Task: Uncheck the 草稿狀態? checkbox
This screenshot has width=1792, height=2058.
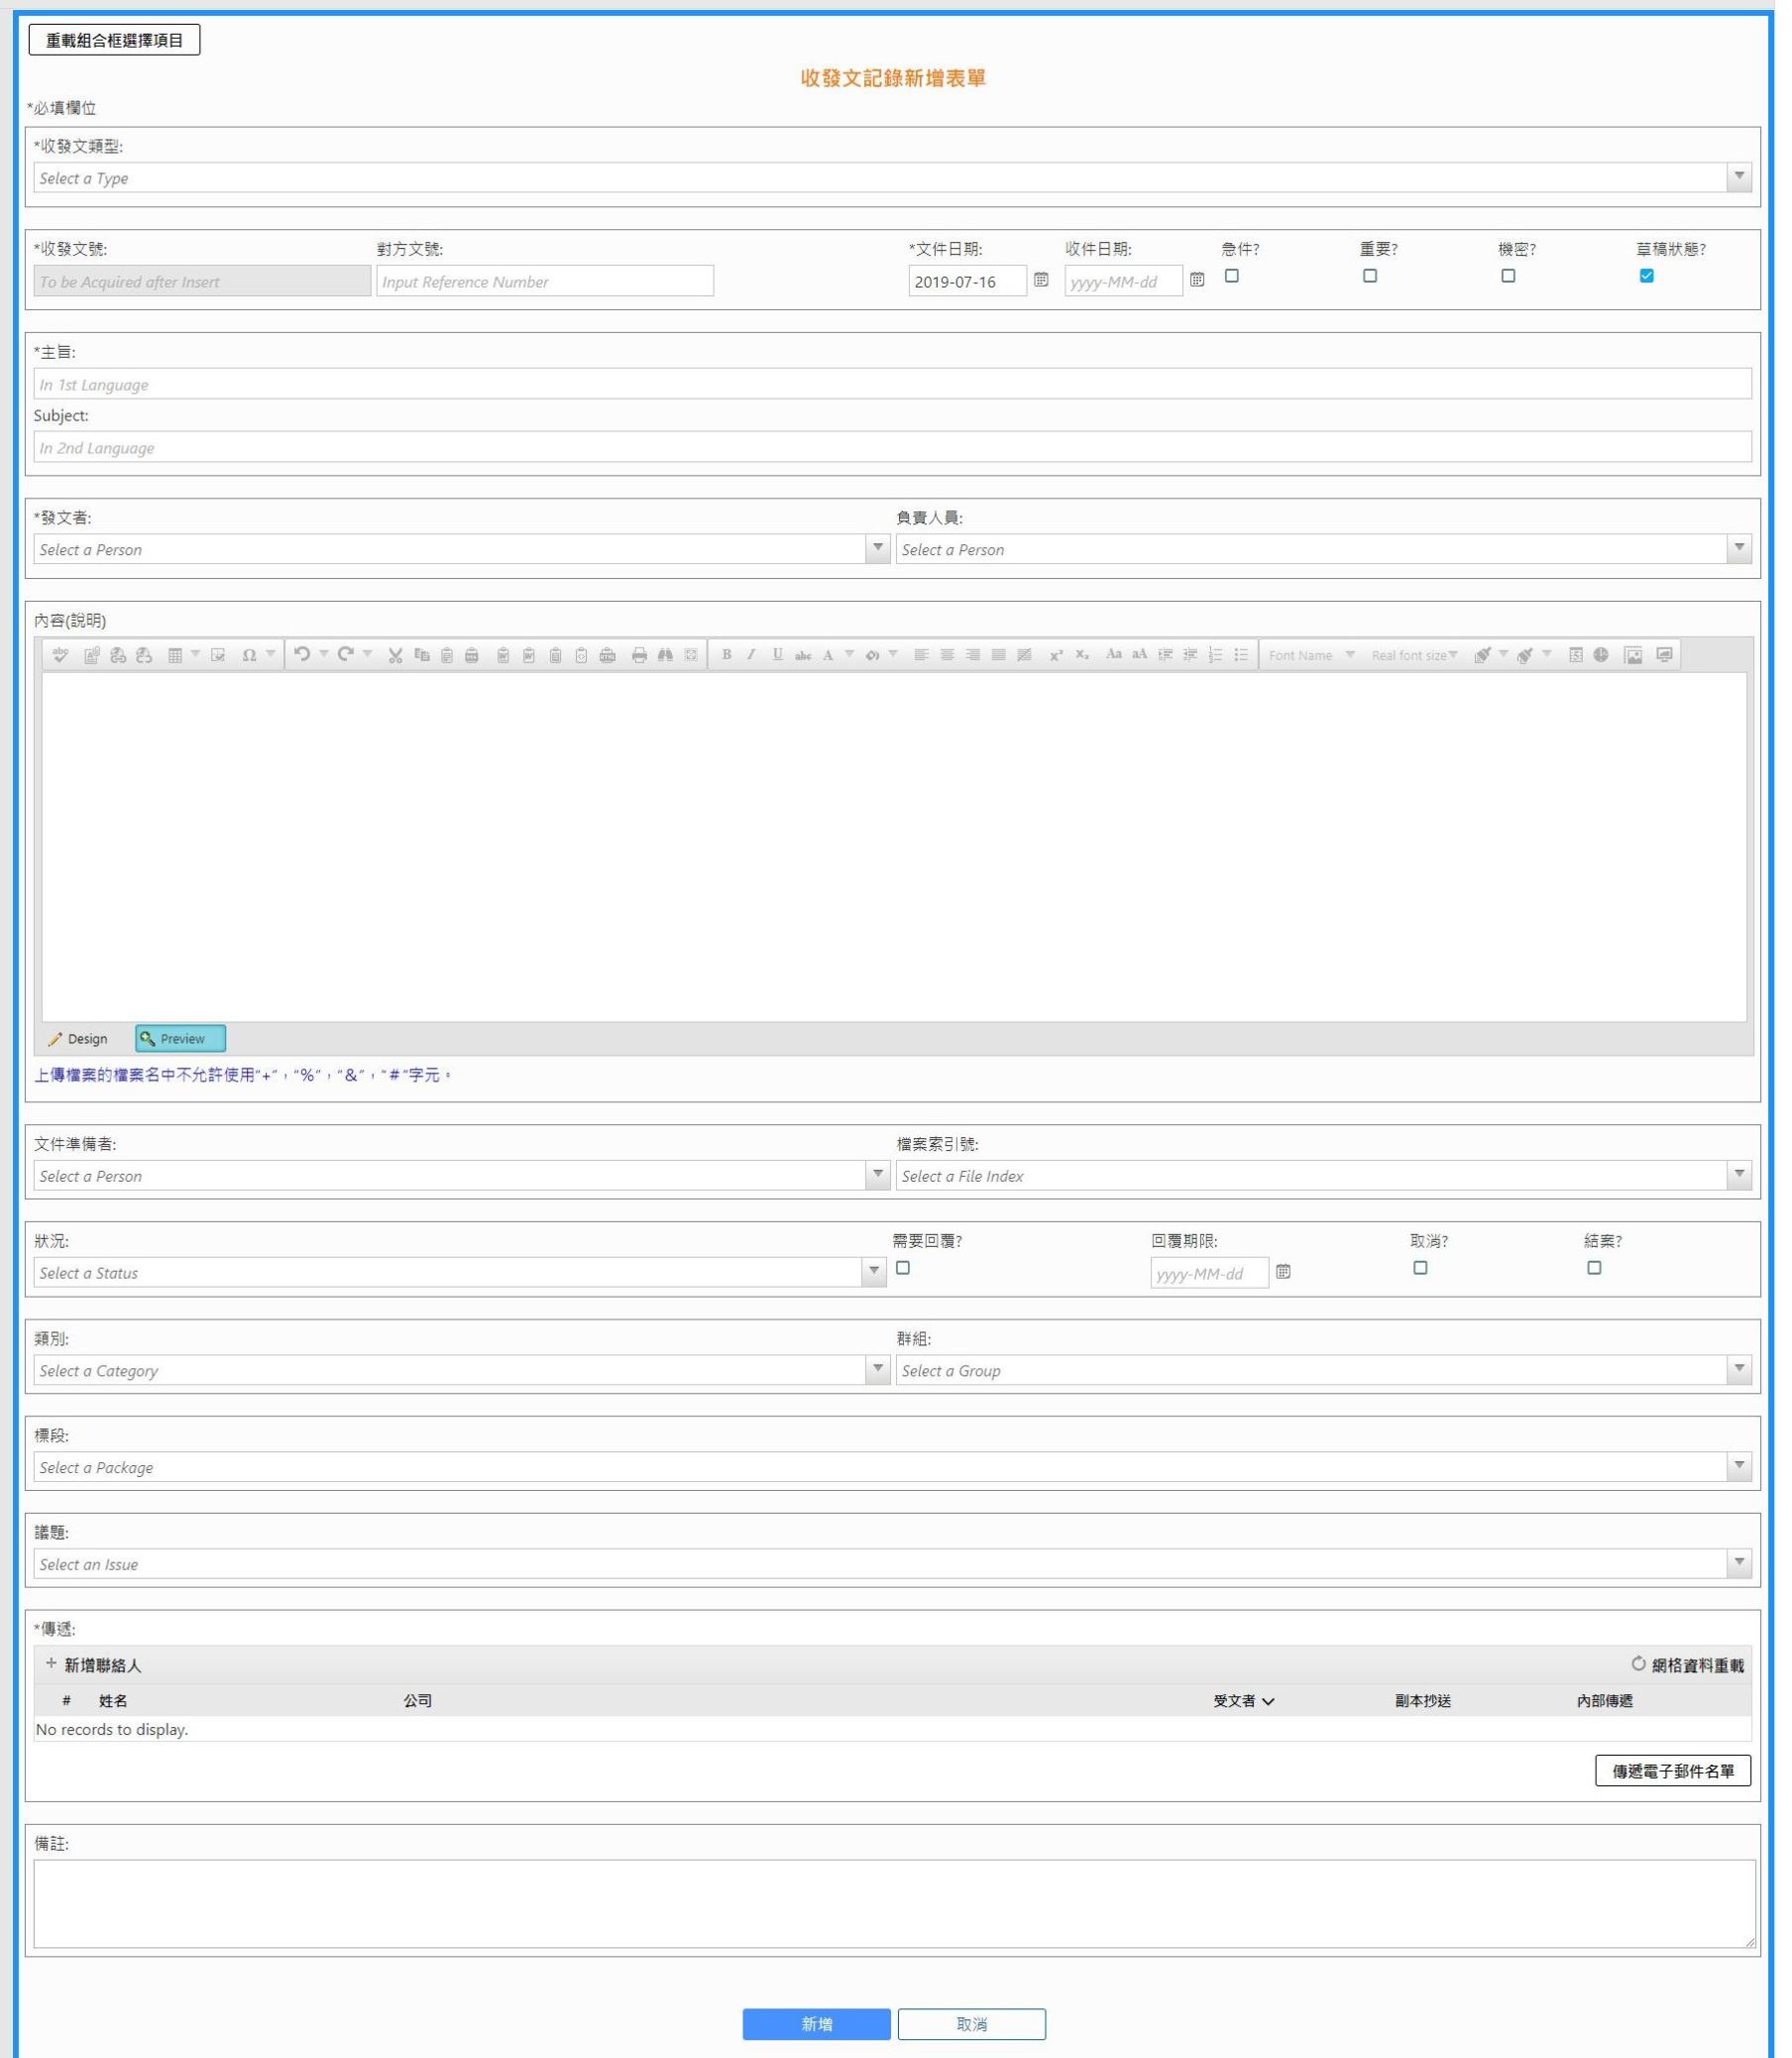Action: pos(1646,276)
